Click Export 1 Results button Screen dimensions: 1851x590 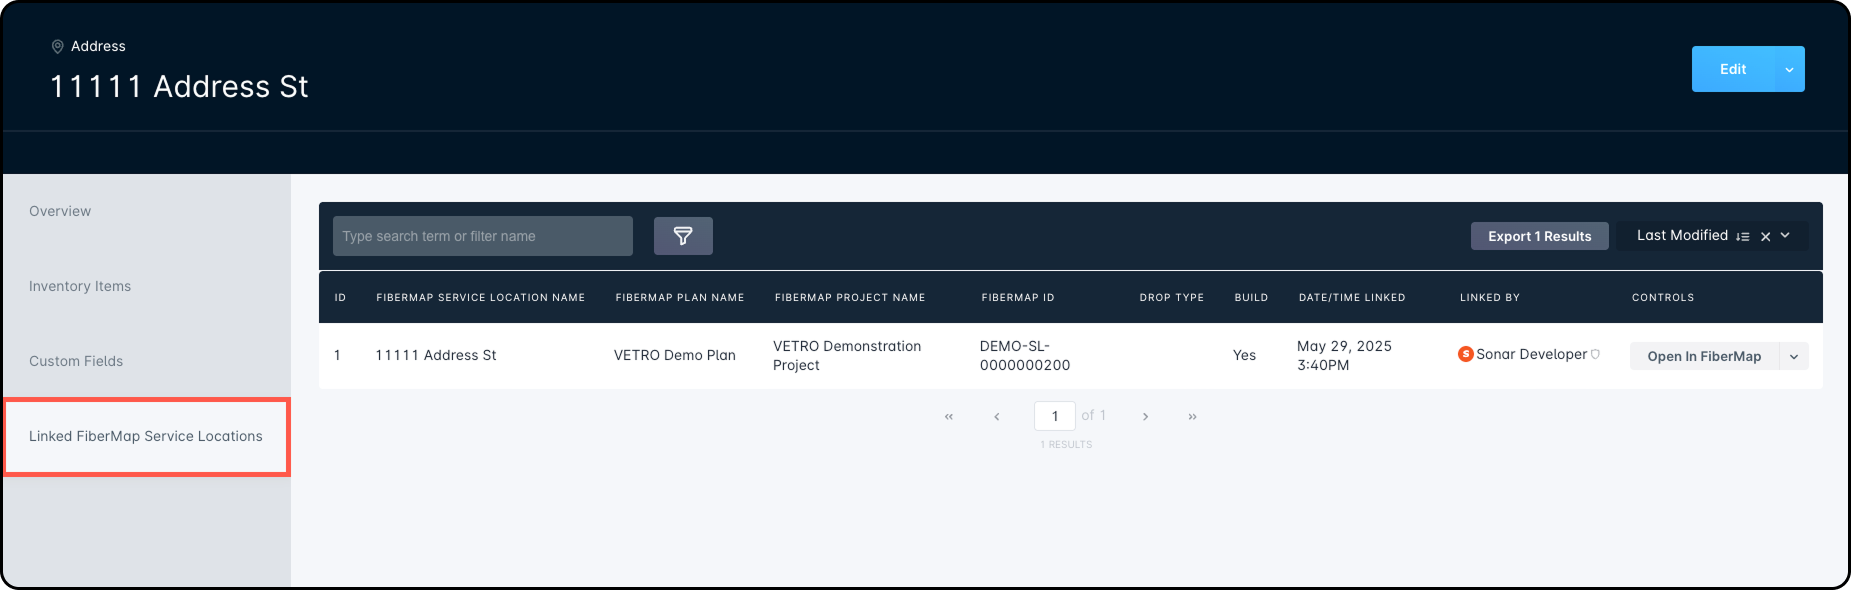click(1540, 236)
